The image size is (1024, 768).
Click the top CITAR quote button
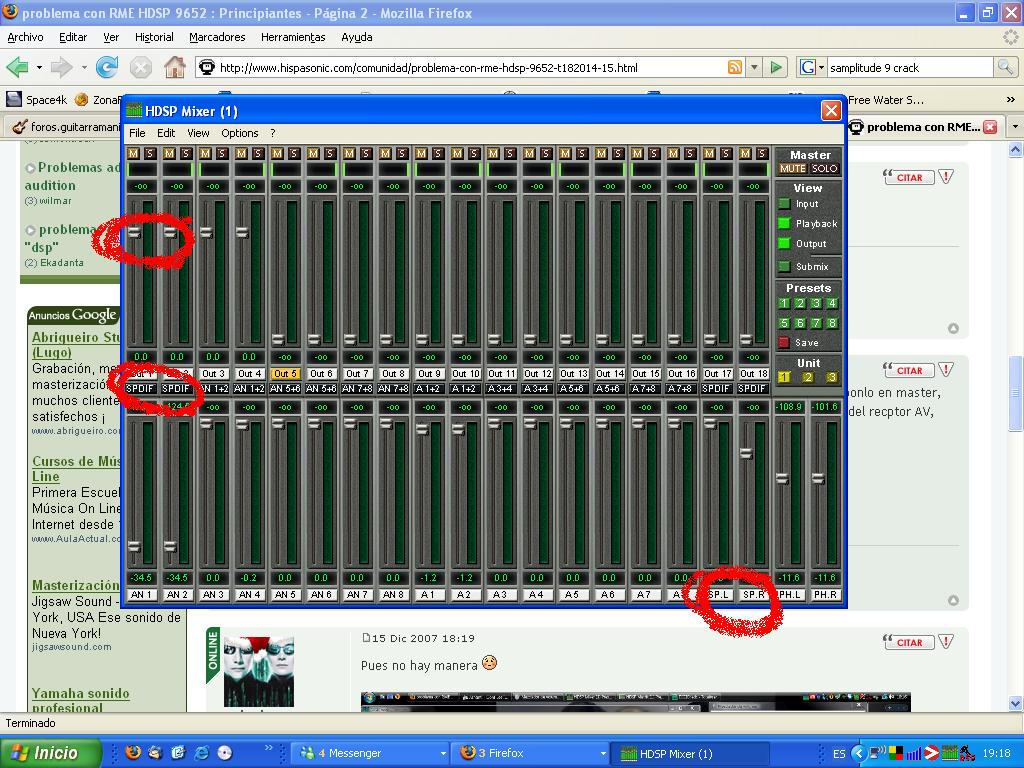pos(908,177)
